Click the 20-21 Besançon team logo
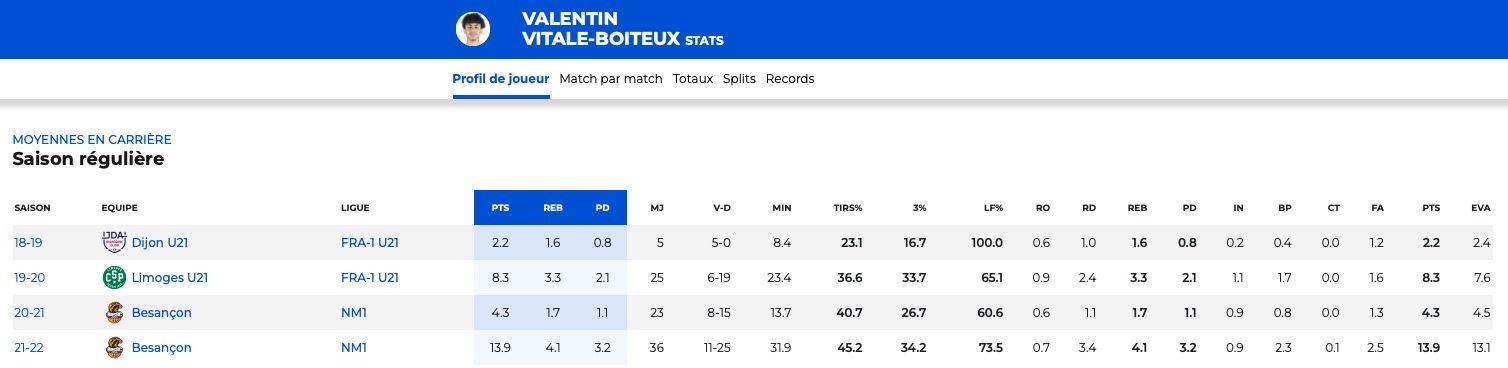This screenshot has width=1508, height=368. point(113,312)
